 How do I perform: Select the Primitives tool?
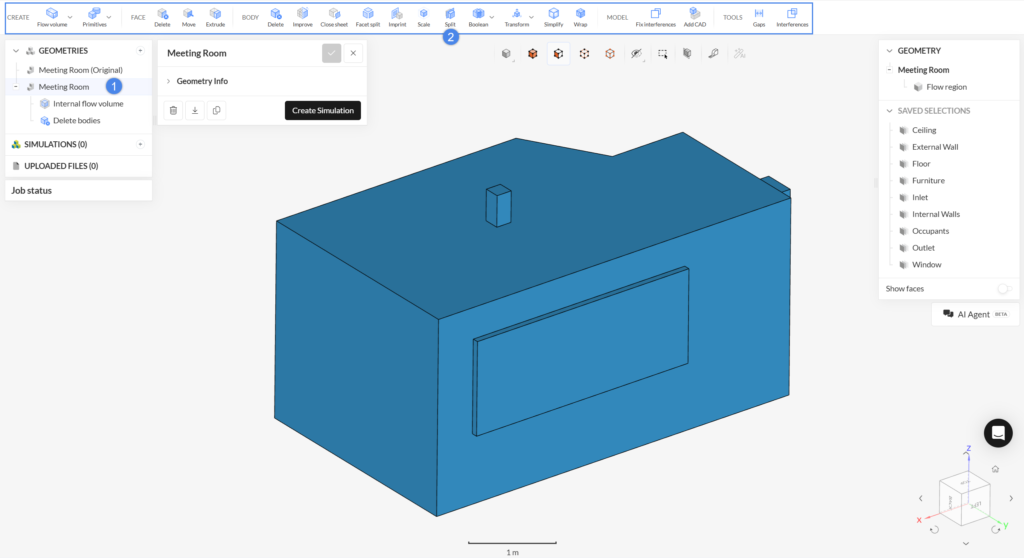(94, 17)
